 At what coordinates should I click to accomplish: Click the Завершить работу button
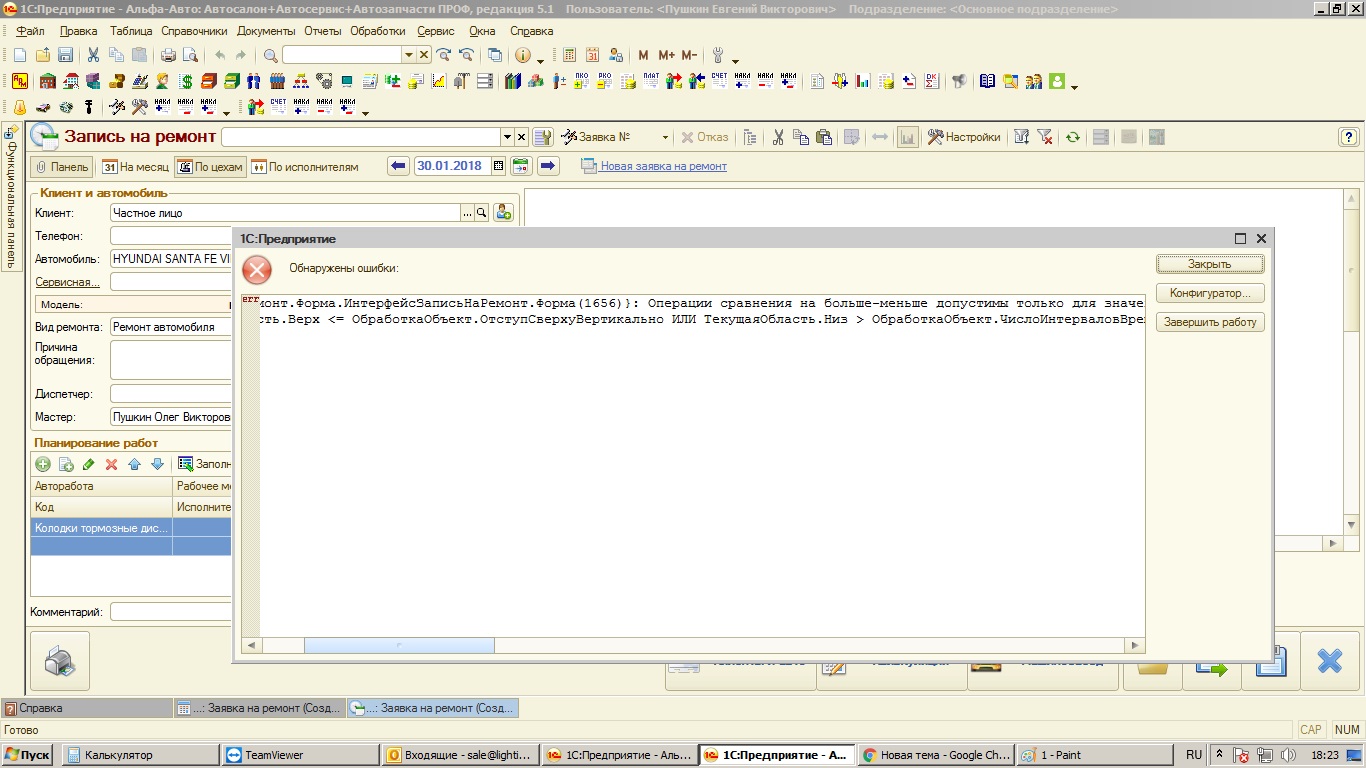pos(1210,322)
